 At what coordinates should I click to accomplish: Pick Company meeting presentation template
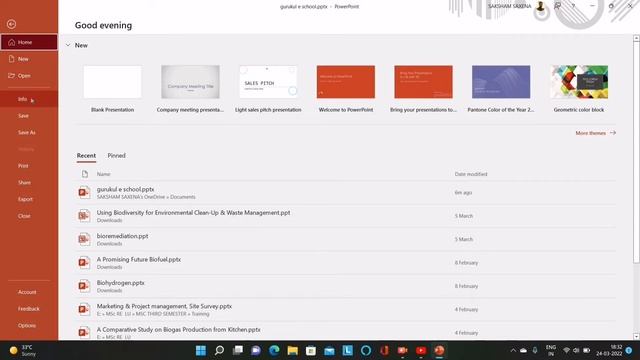(x=190, y=89)
